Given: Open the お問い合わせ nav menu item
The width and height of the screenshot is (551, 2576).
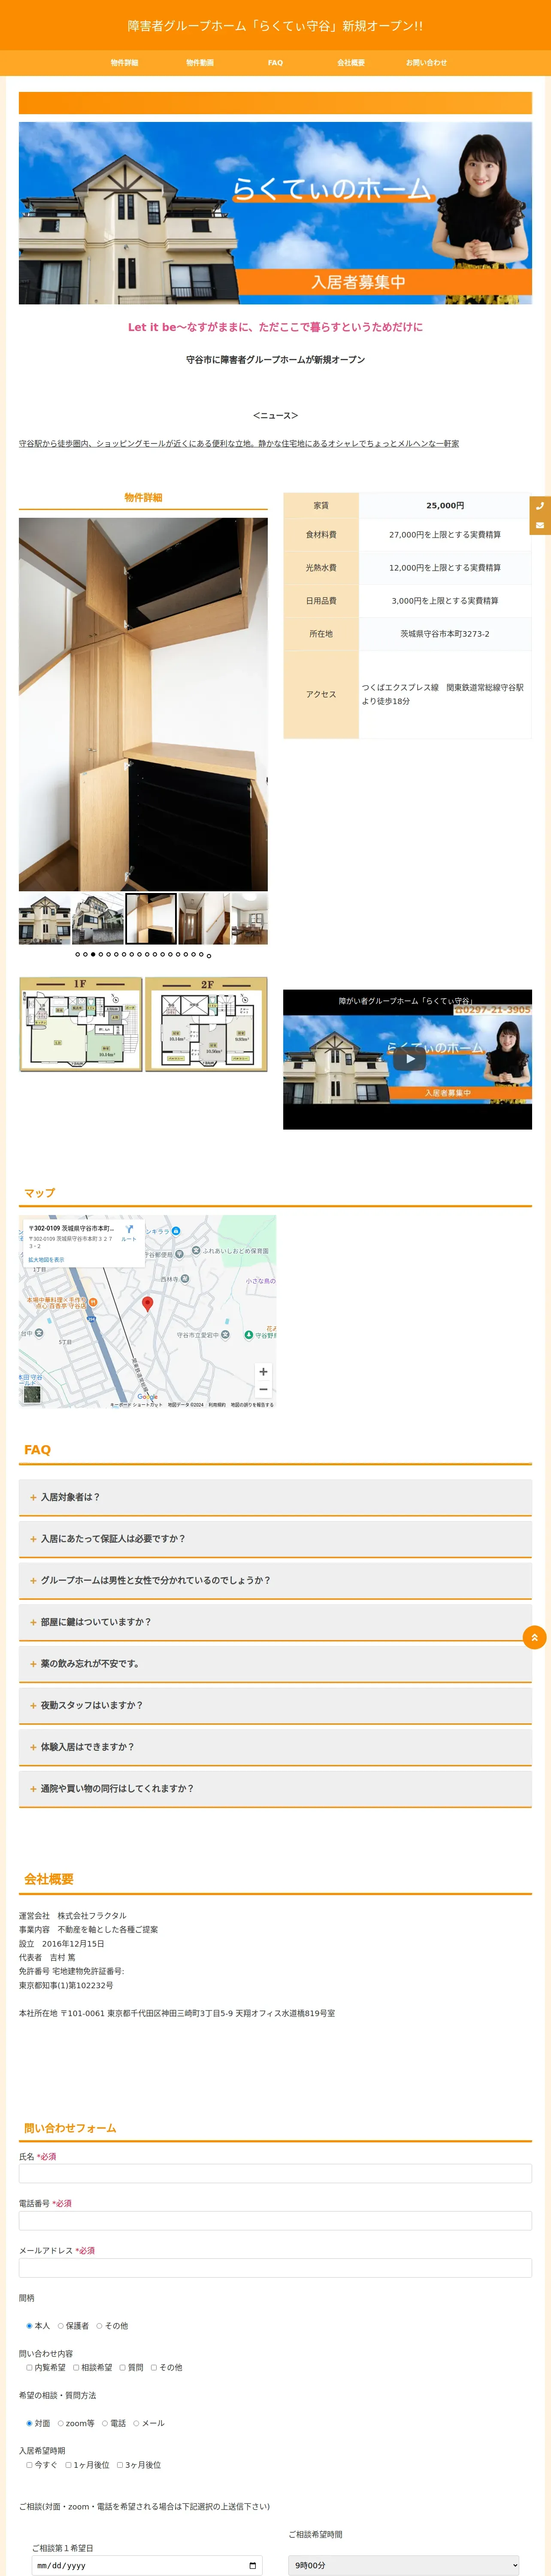Looking at the screenshot, I should (x=426, y=63).
